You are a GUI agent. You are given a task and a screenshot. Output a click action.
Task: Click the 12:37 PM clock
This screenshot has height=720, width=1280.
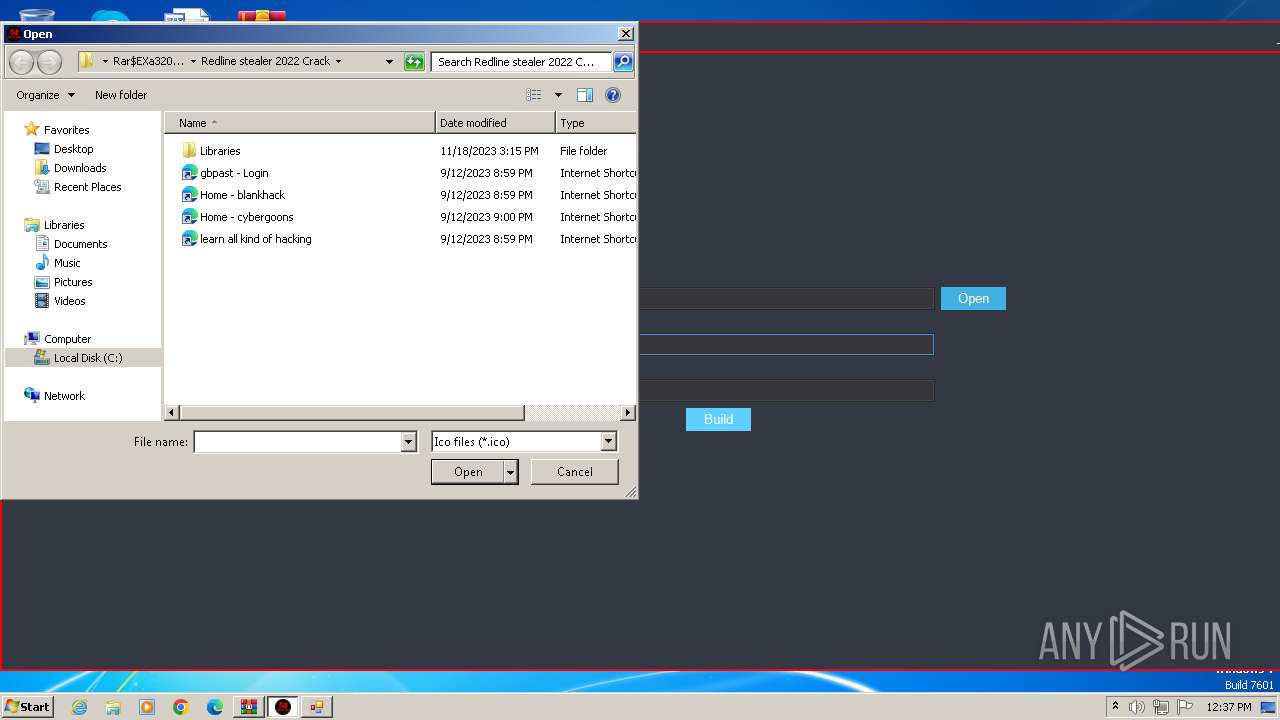(x=1228, y=707)
